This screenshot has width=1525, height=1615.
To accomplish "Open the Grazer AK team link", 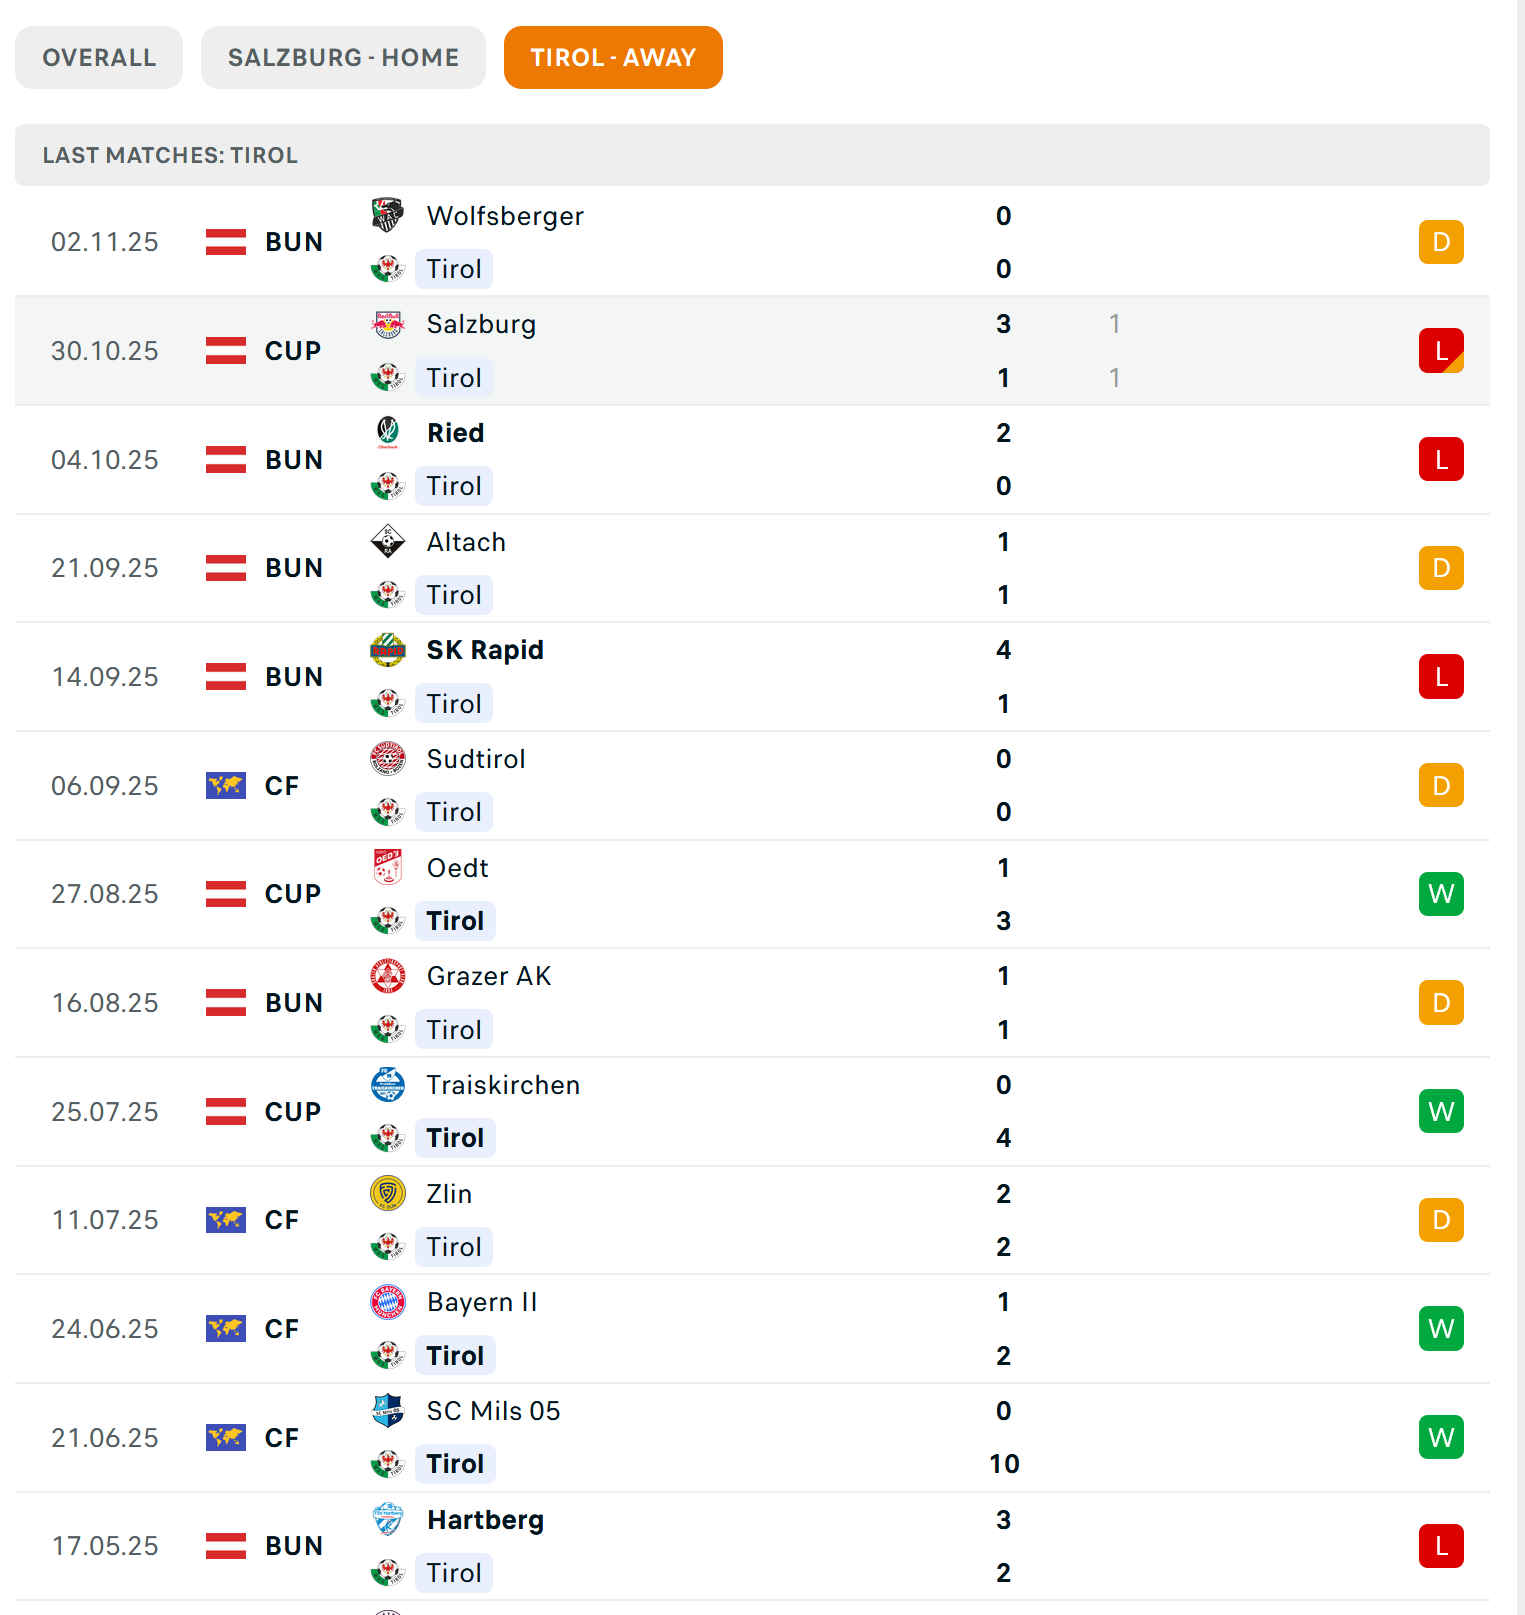I will pos(488,976).
